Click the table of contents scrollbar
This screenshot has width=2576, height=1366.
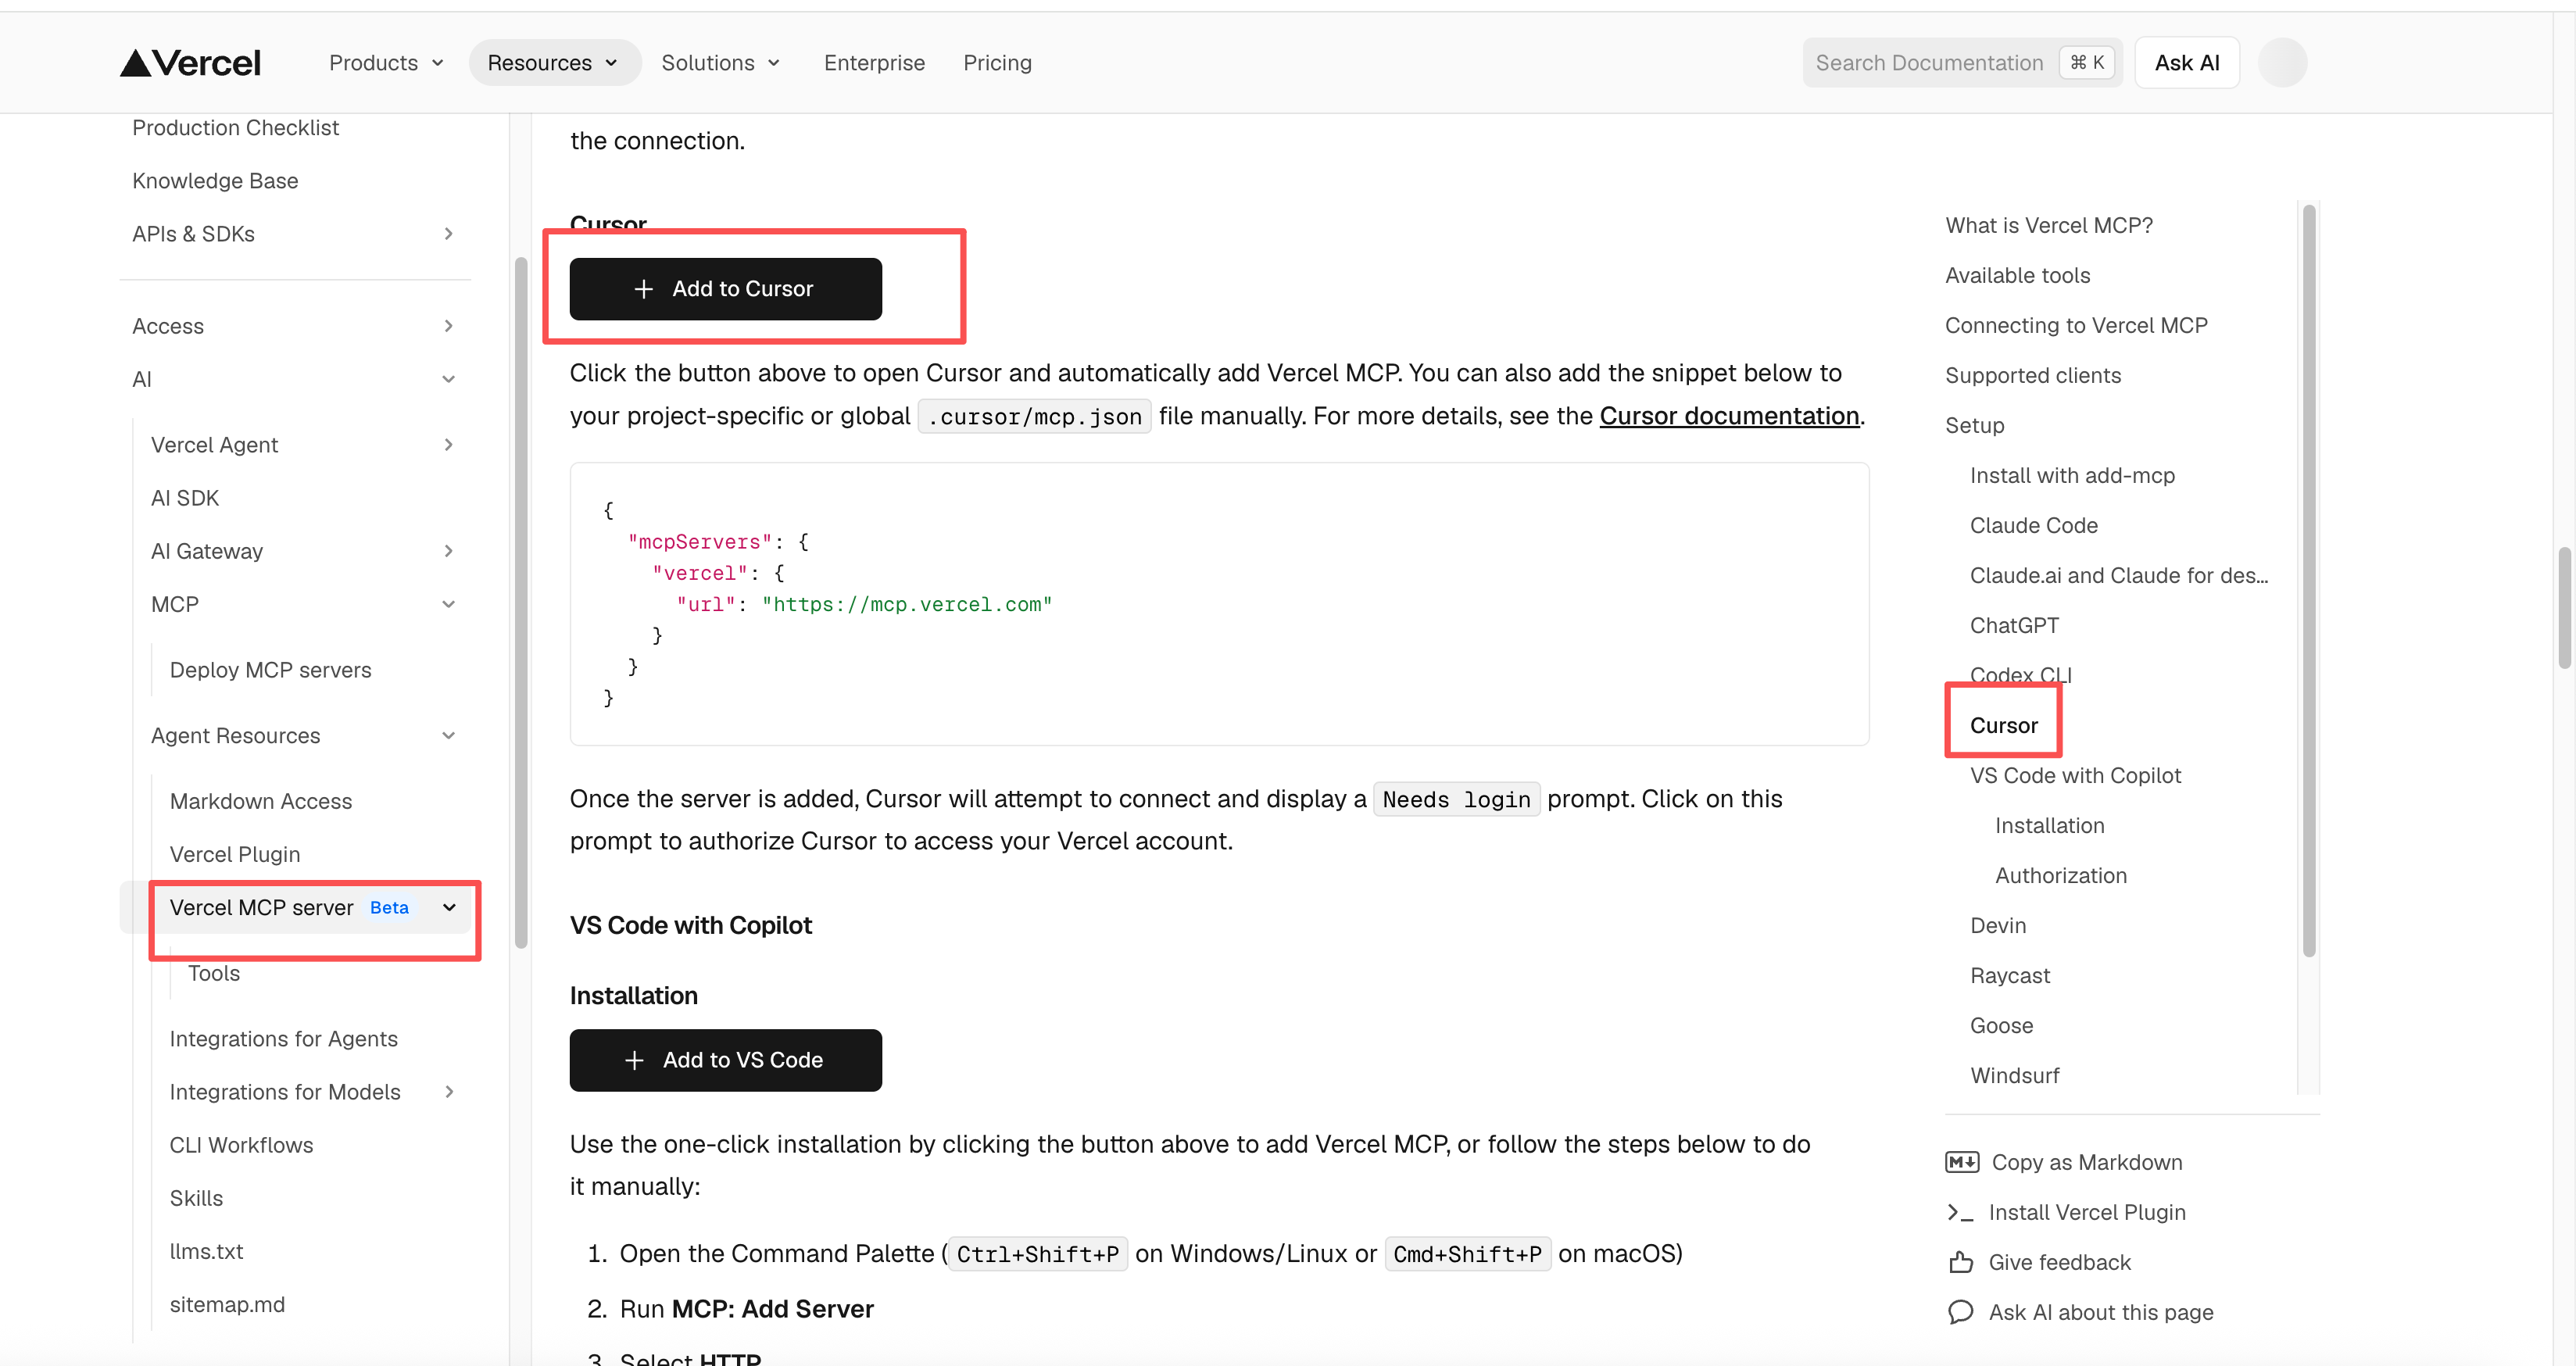[x=2308, y=580]
